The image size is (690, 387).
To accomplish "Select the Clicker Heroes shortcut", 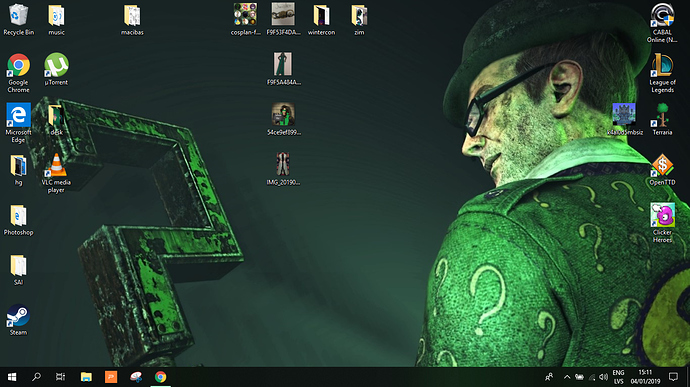I will (662, 223).
